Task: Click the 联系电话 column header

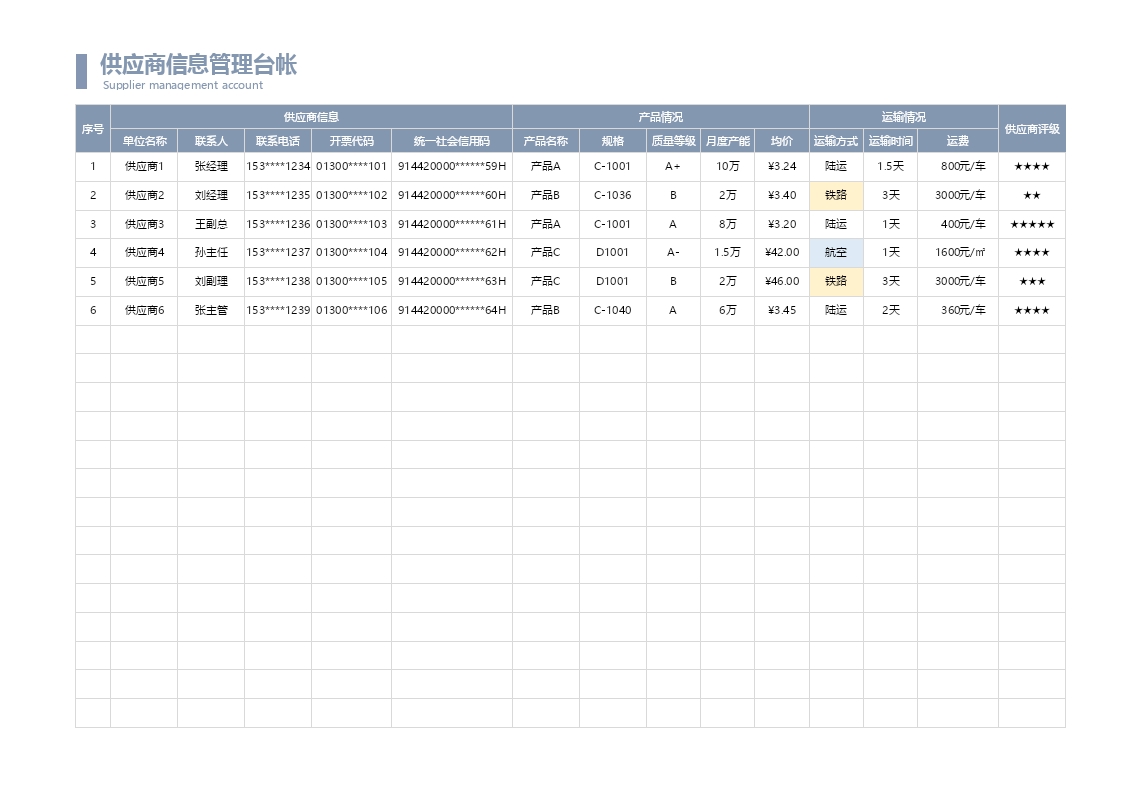Action: click(x=278, y=141)
